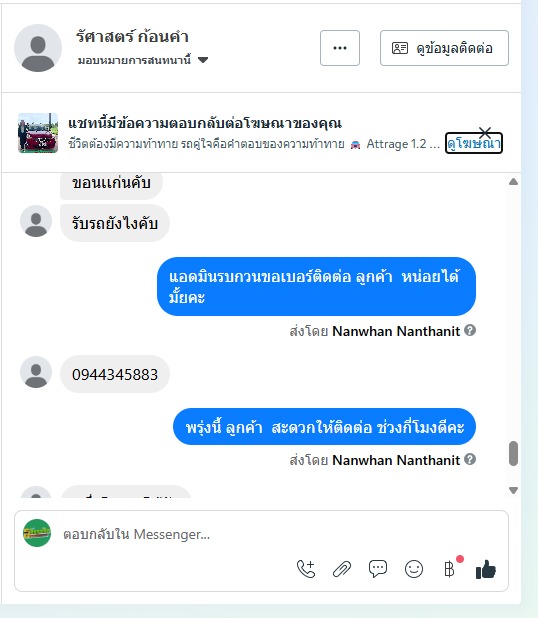Click help icon beside second Nanwhan Nanthanit label
The height and width of the screenshot is (618, 538).
pos(470,459)
